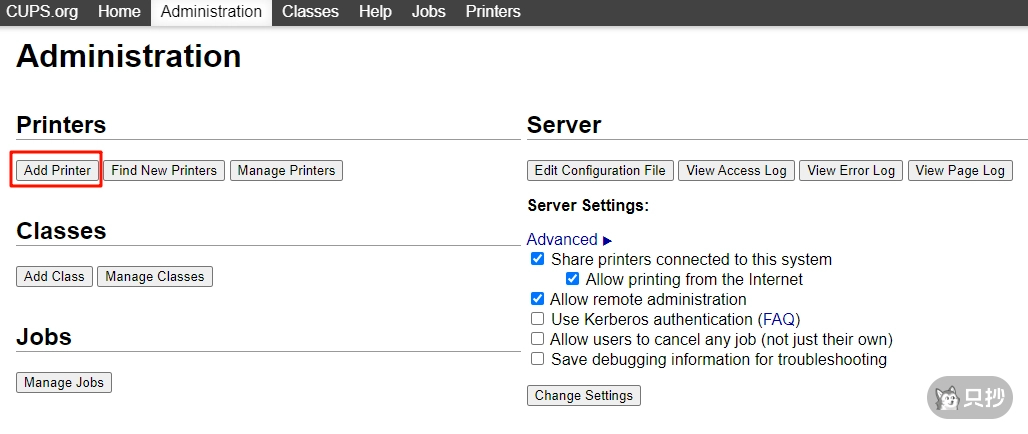Open Manage Classes
Image resolution: width=1028 pixels, height=434 pixels.
pos(155,277)
